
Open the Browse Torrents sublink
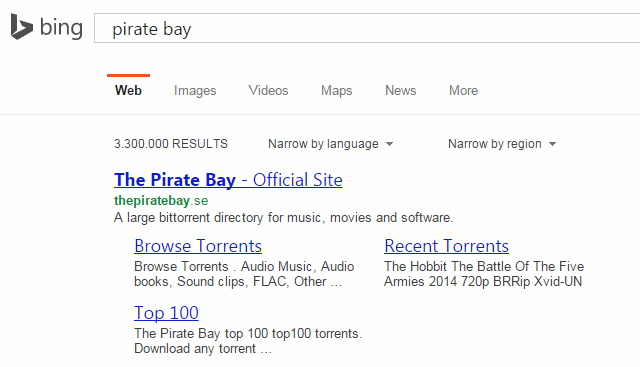198,246
